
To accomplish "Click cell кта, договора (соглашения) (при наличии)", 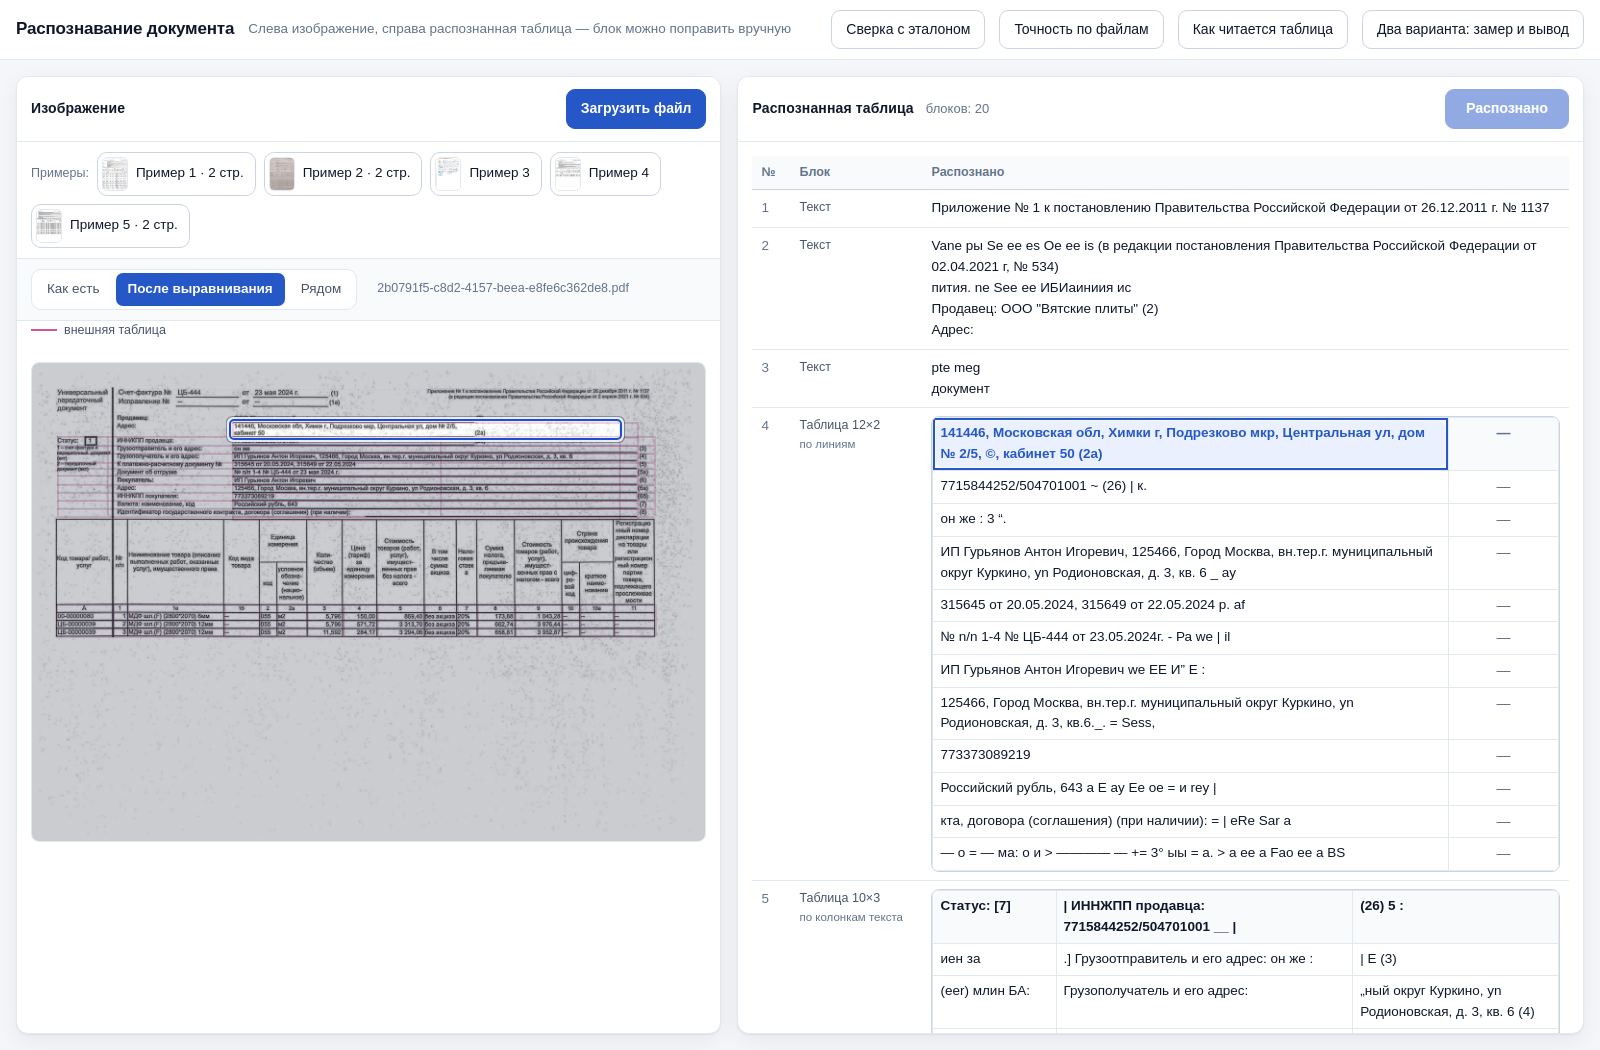I will click(x=1190, y=821).
